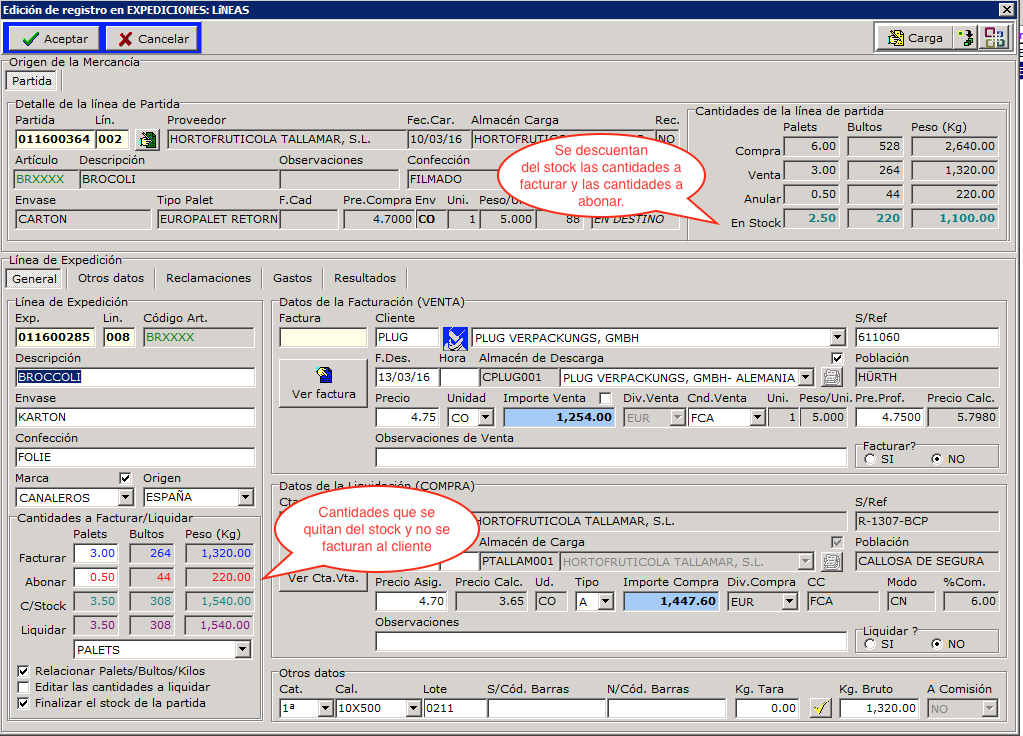Open the Partida lookup icon next to Lín.
This screenshot has height=736, width=1023.
[x=147, y=140]
